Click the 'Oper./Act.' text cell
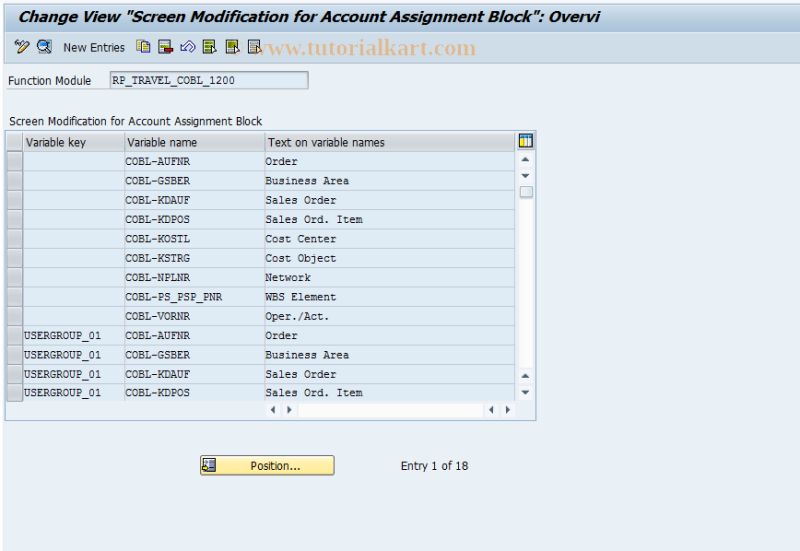This screenshot has width=800, height=551. point(390,316)
